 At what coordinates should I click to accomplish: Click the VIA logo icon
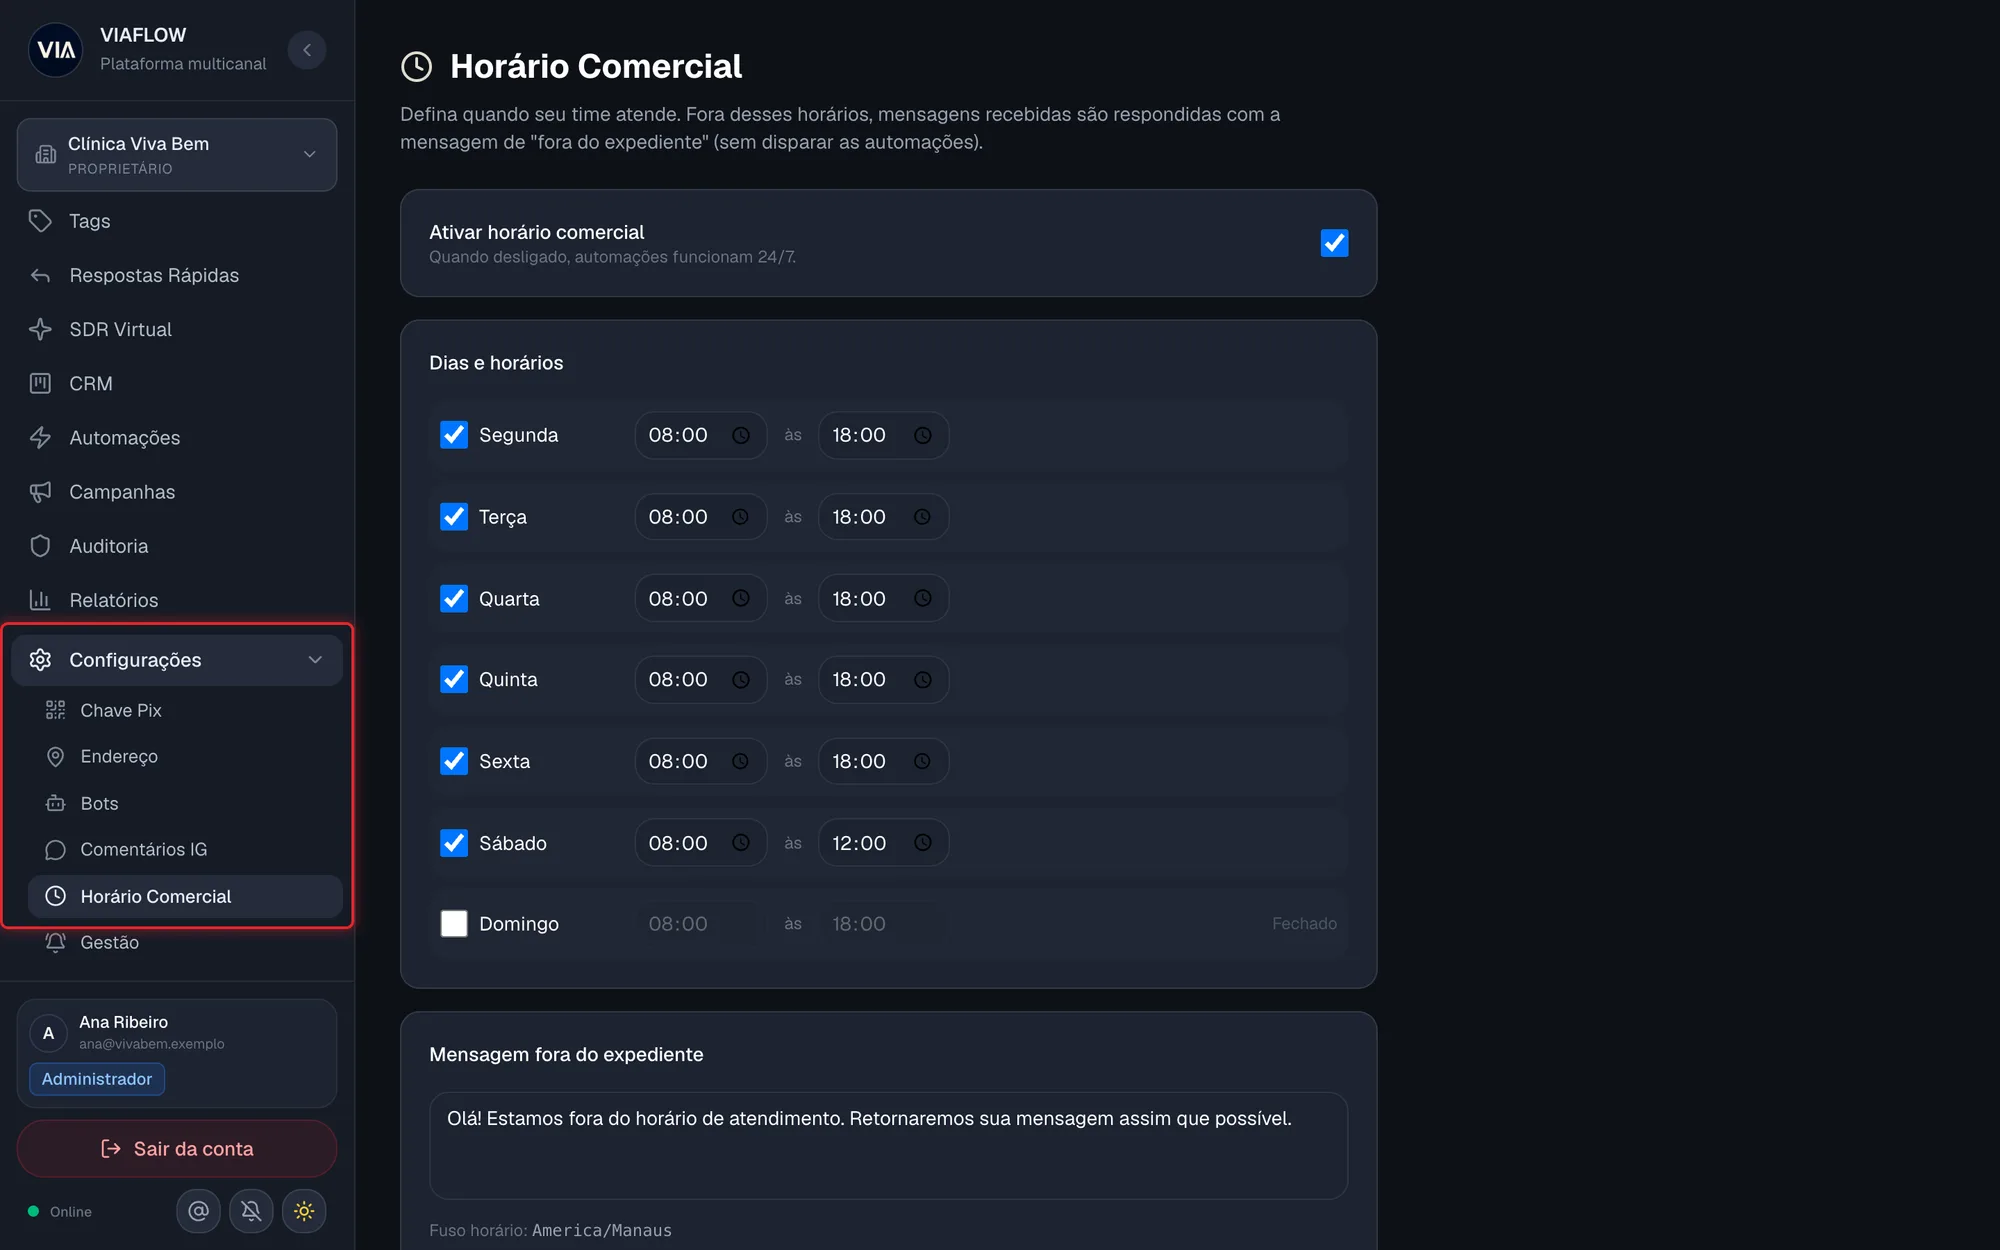[x=56, y=50]
